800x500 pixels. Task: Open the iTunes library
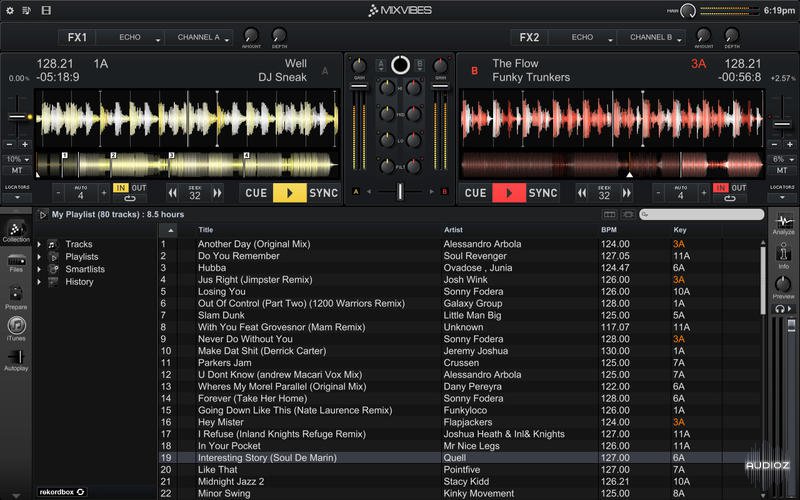point(16,329)
